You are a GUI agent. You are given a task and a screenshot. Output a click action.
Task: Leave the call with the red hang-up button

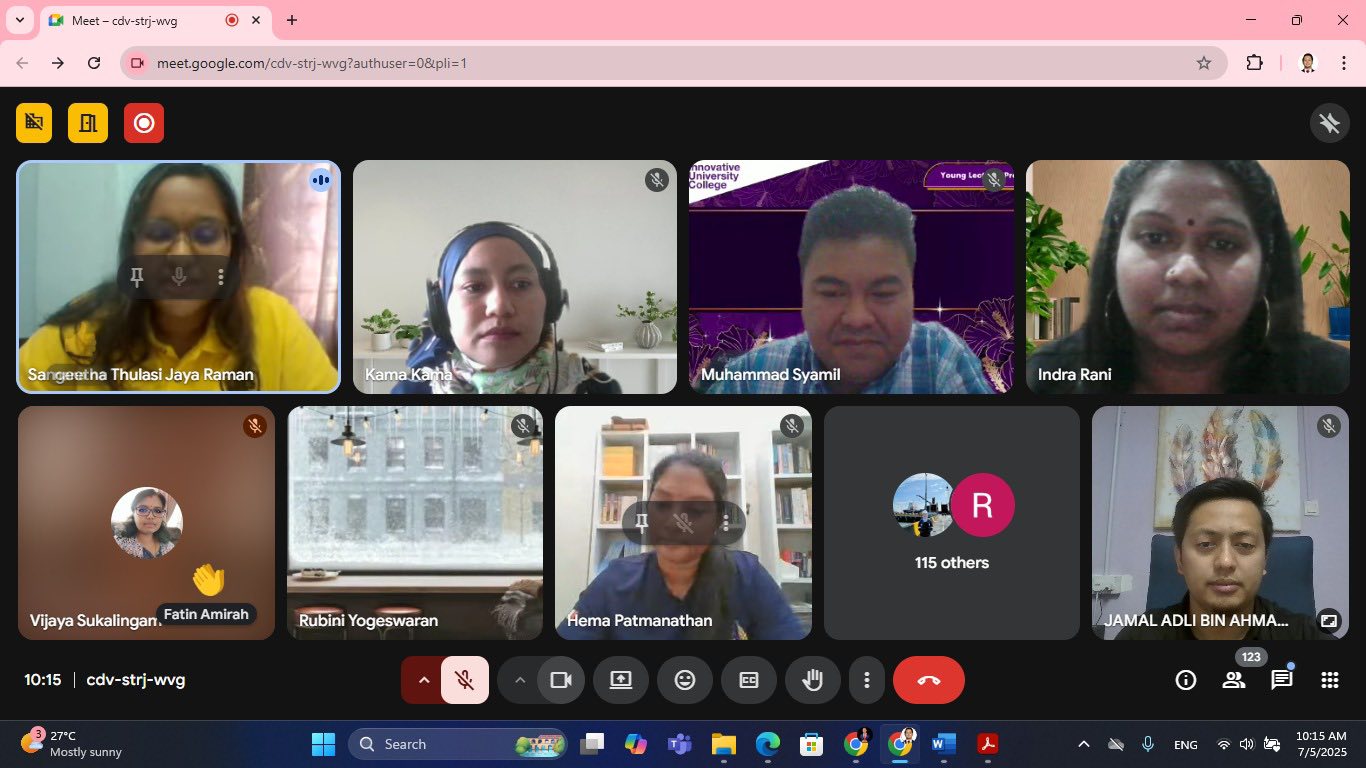click(x=929, y=680)
